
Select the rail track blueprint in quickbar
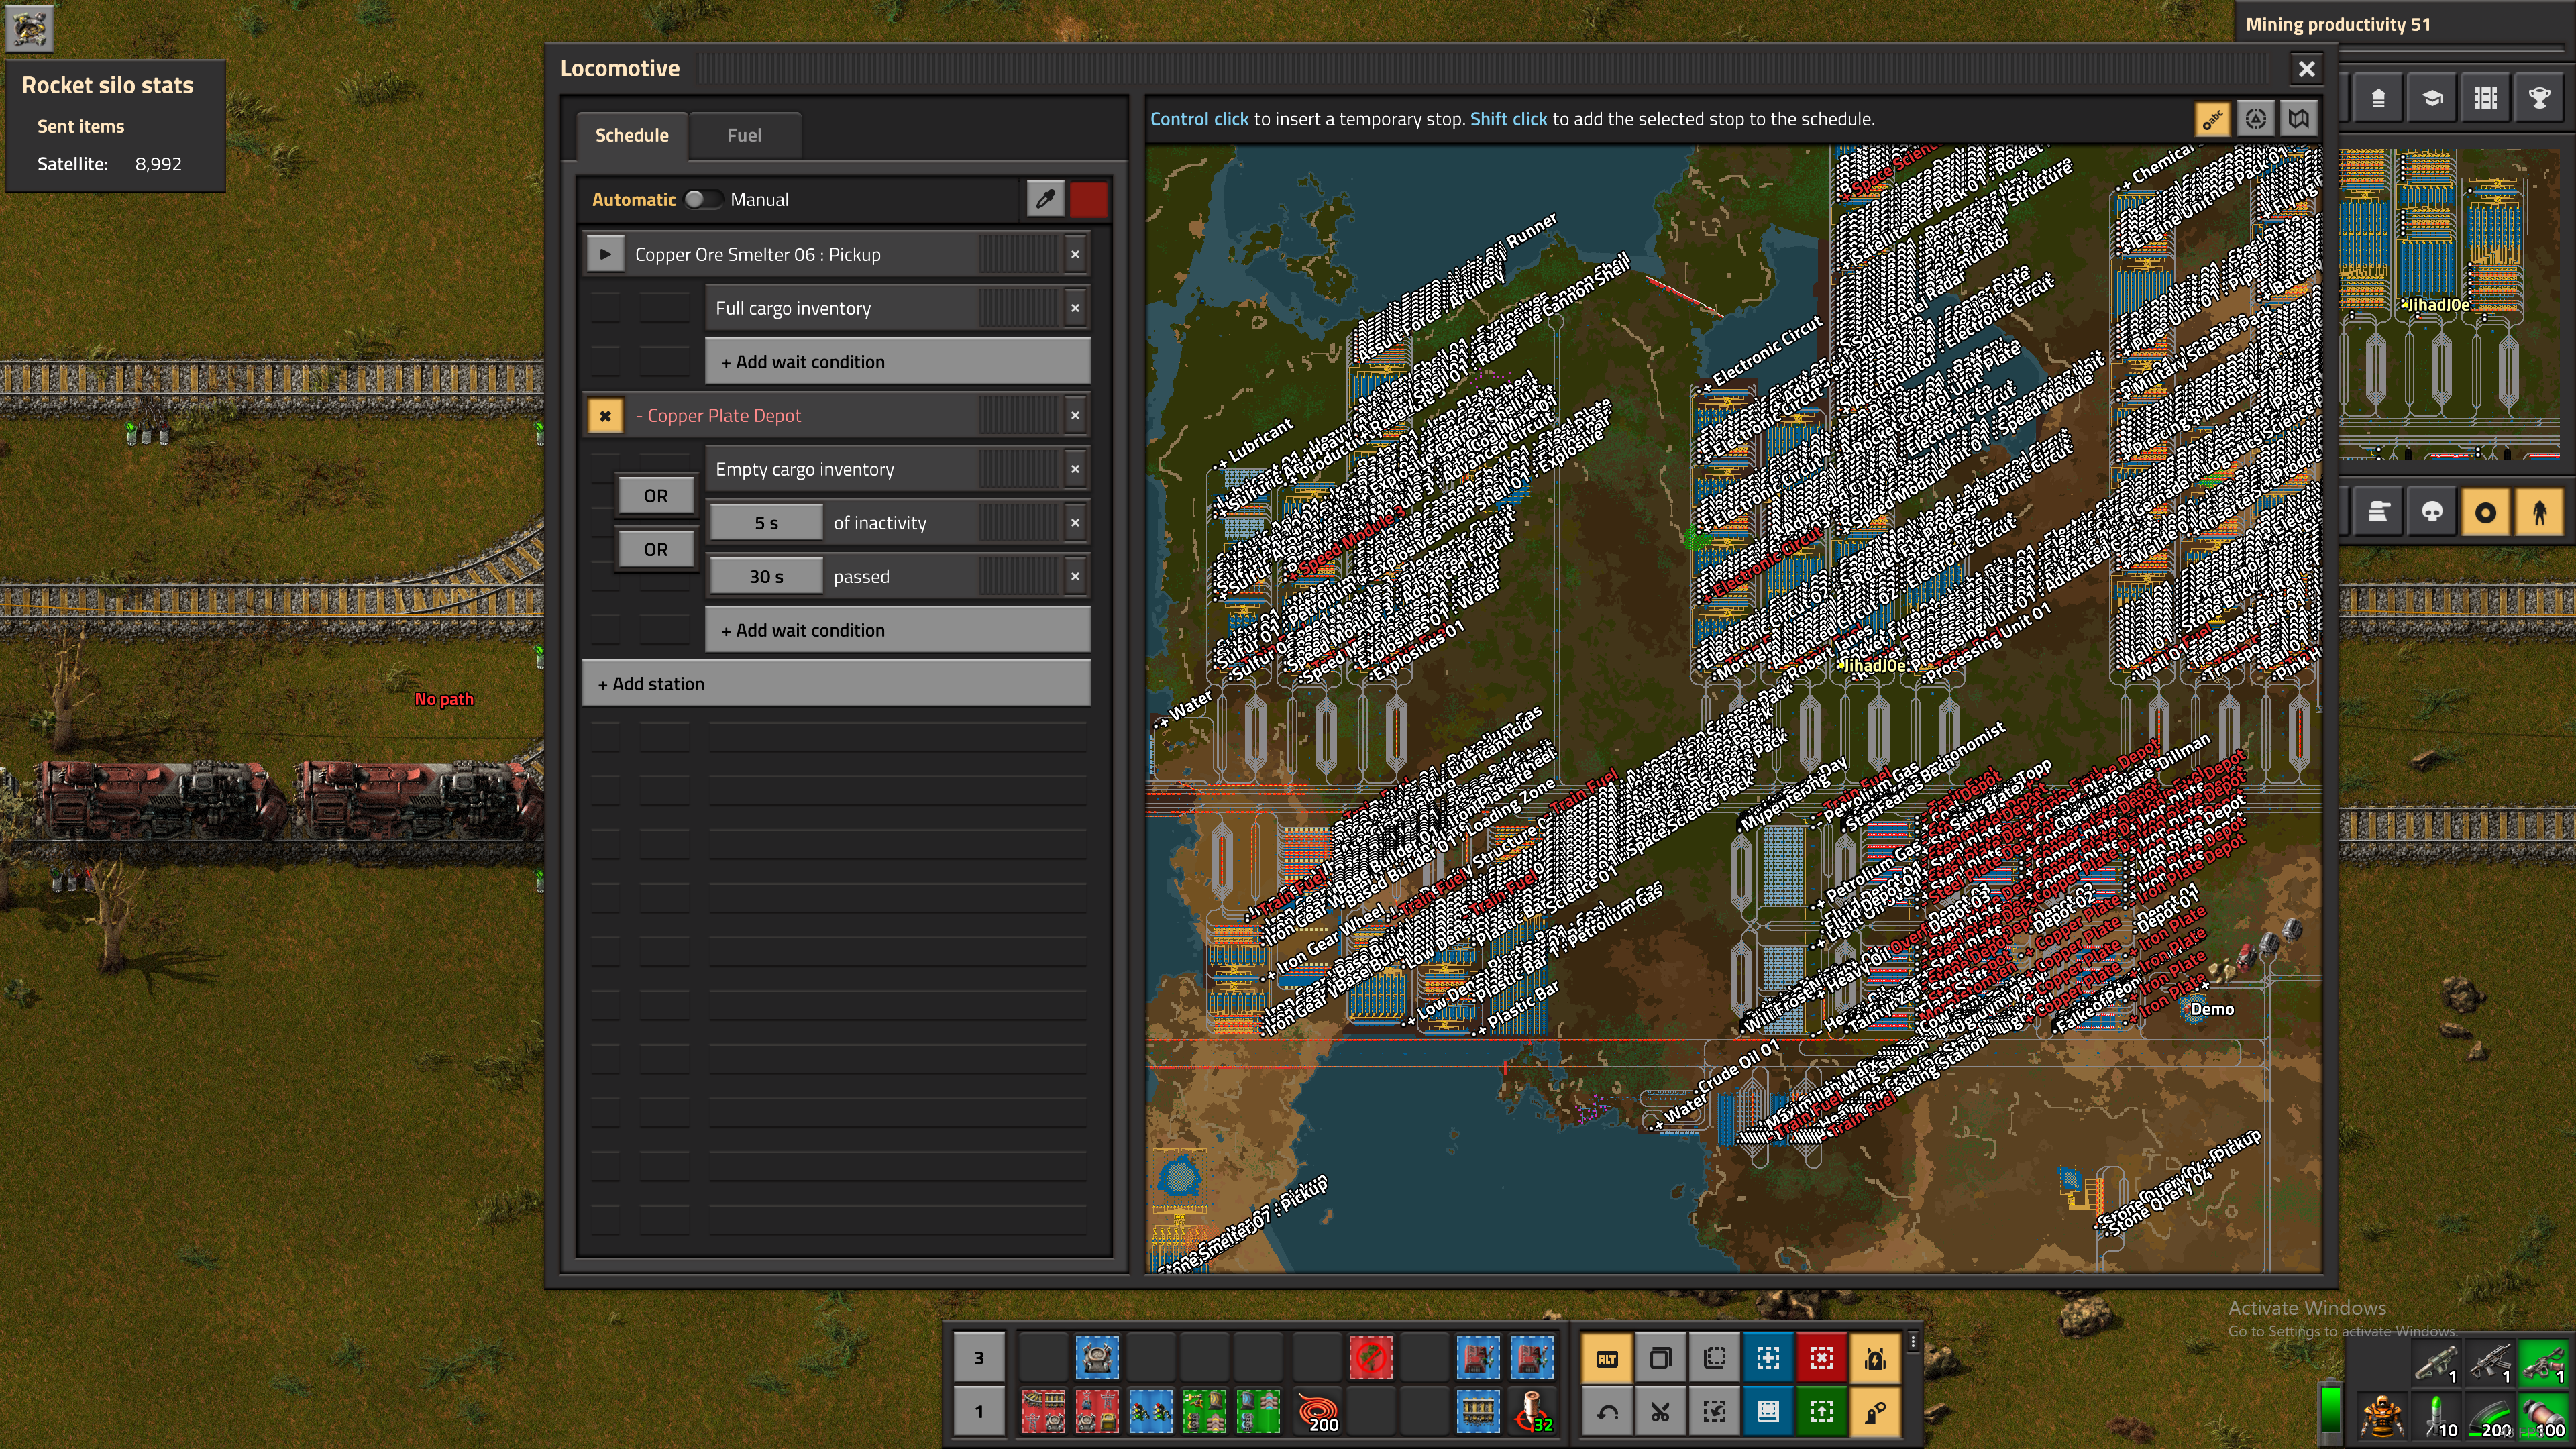tap(1478, 1412)
